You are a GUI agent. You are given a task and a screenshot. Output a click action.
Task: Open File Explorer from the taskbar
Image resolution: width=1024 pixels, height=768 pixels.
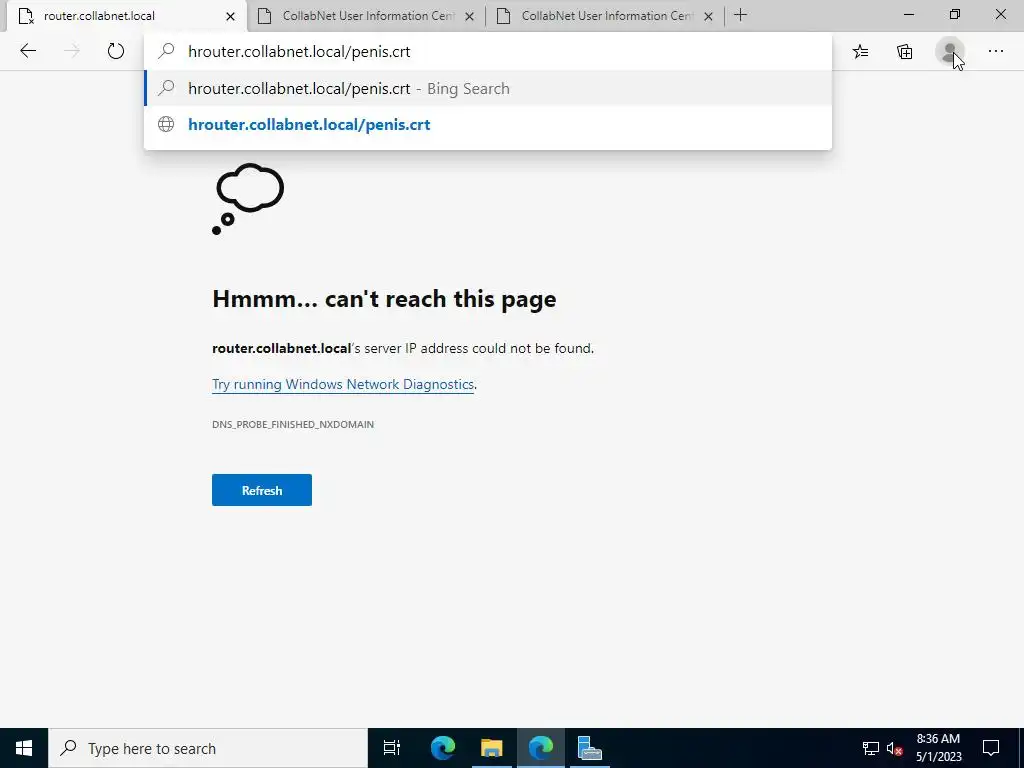(x=492, y=748)
